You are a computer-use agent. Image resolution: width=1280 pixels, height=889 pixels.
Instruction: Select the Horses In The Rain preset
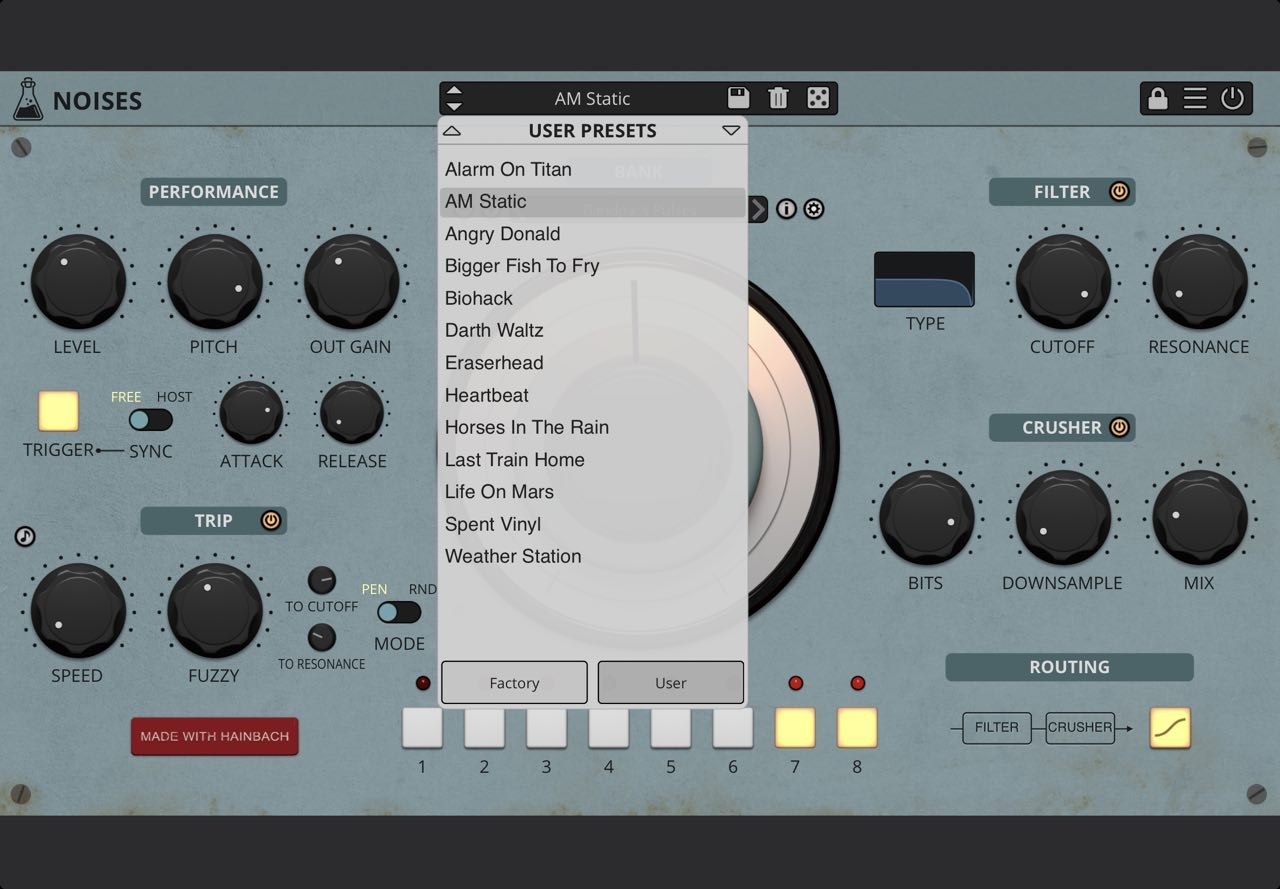click(x=527, y=427)
